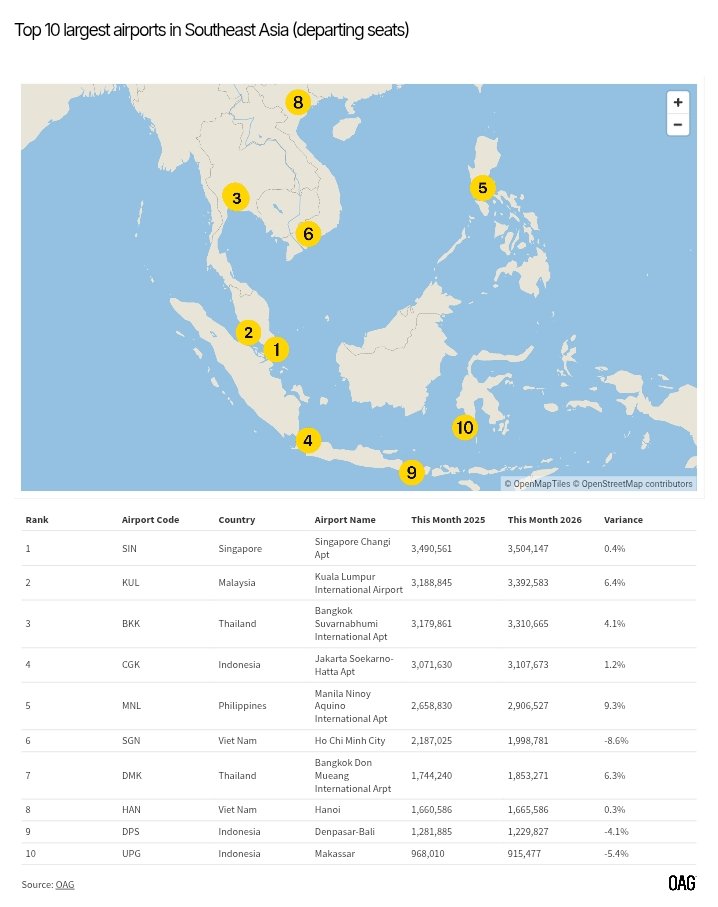Click the Malaysia country cell
The width and height of the screenshot is (718, 907).
tap(237, 582)
